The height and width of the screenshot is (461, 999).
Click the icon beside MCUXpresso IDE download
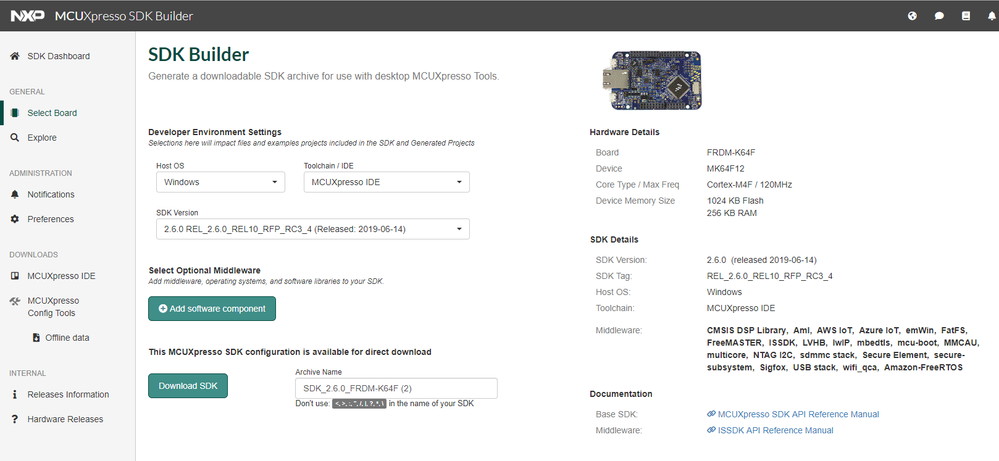point(15,276)
